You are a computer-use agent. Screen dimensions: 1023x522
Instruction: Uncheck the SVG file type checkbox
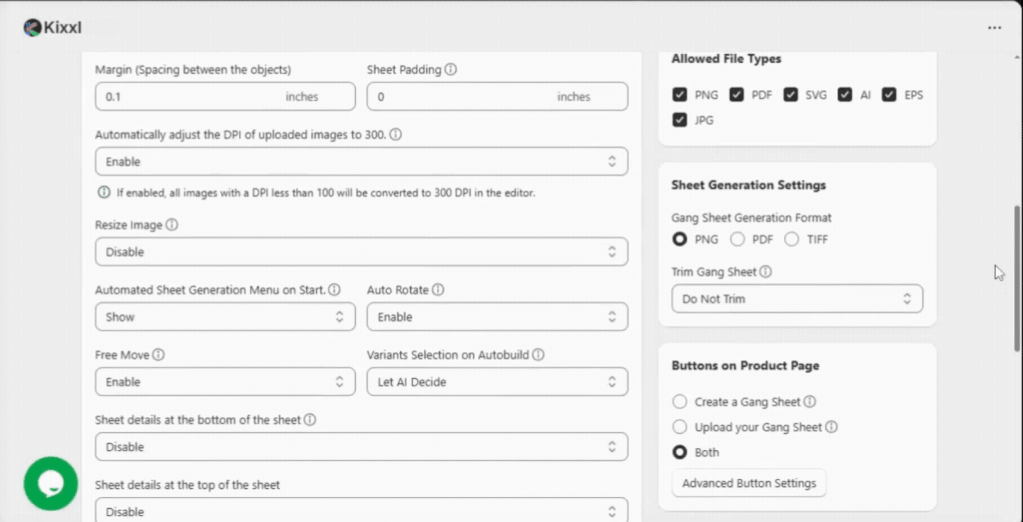coord(790,95)
